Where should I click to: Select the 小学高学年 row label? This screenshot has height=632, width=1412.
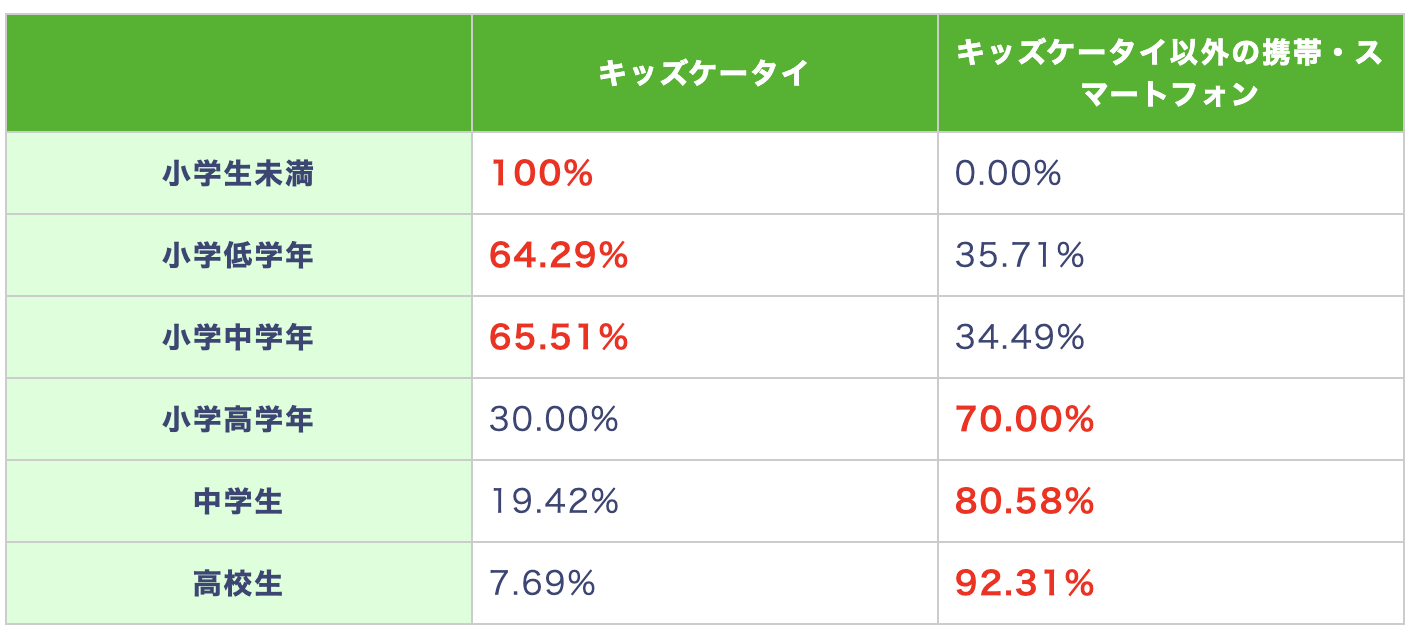(238, 420)
